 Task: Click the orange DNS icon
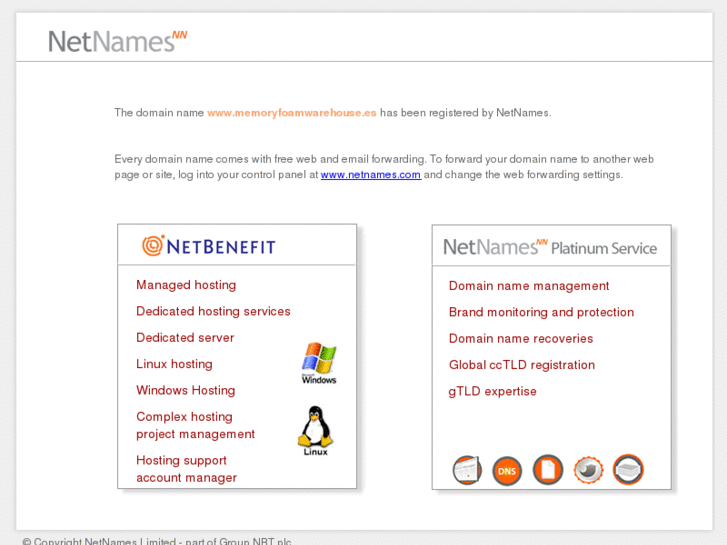[507, 471]
